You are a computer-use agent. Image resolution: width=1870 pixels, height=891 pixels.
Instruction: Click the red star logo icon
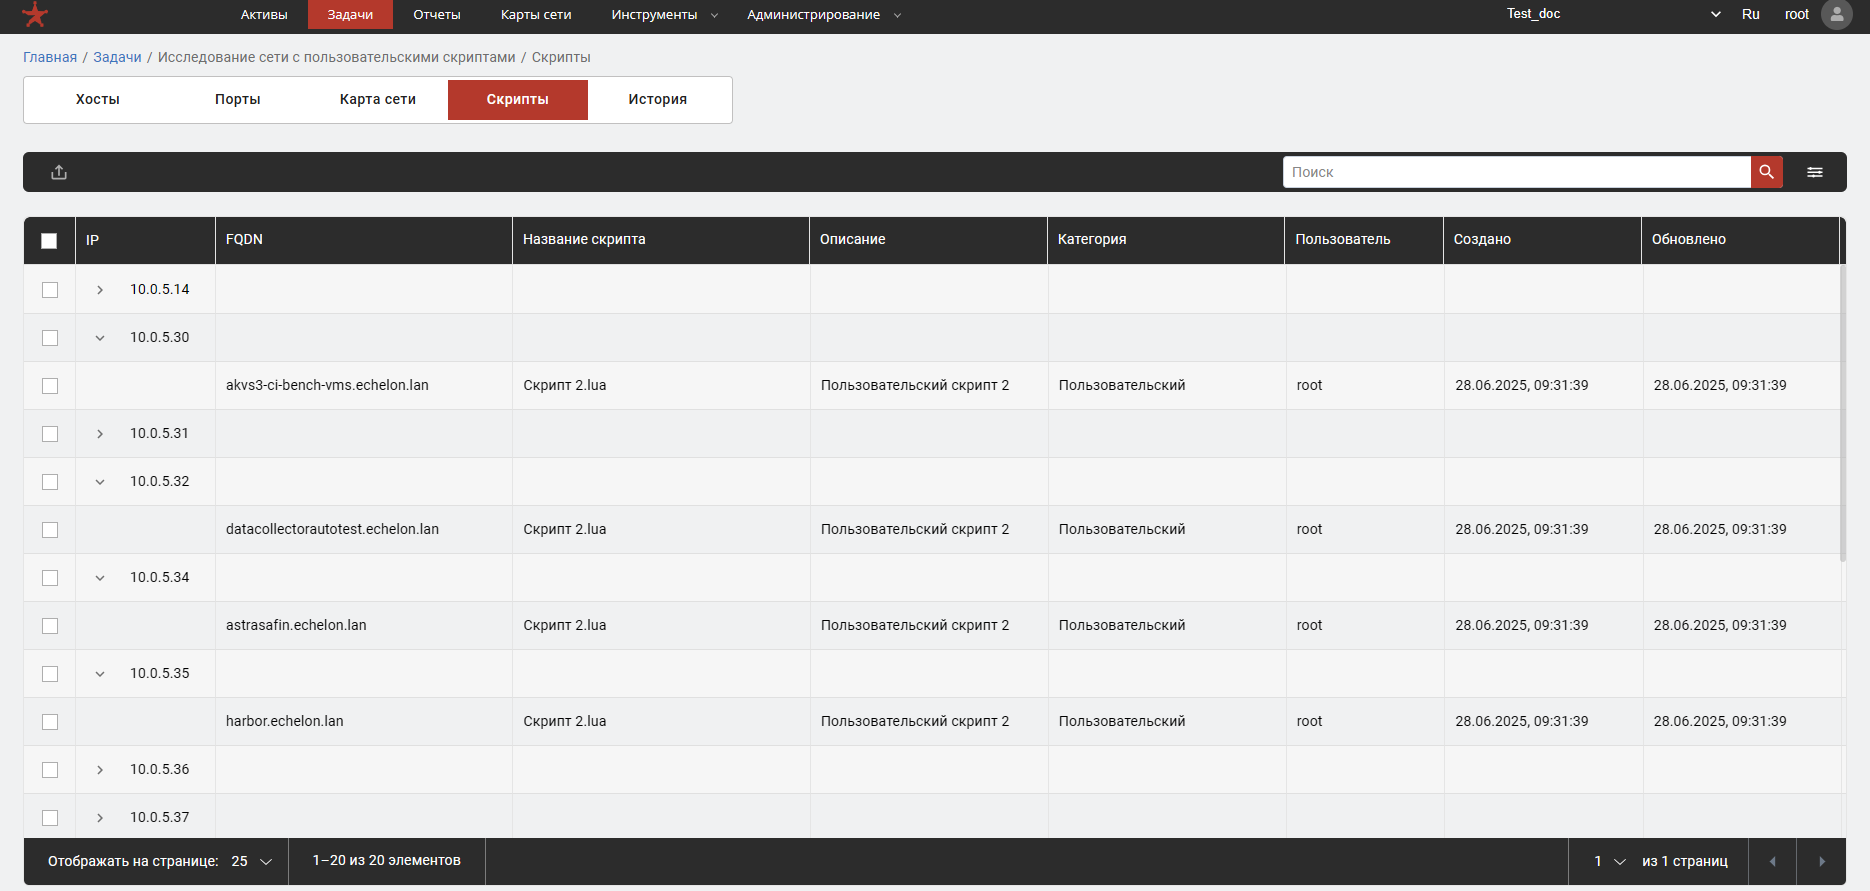(35, 15)
